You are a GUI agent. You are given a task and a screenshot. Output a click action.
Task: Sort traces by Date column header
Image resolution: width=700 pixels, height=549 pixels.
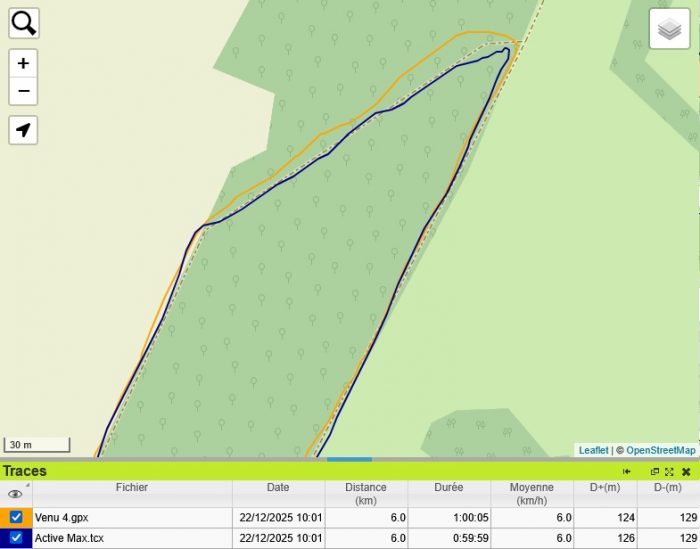pos(278,488)
